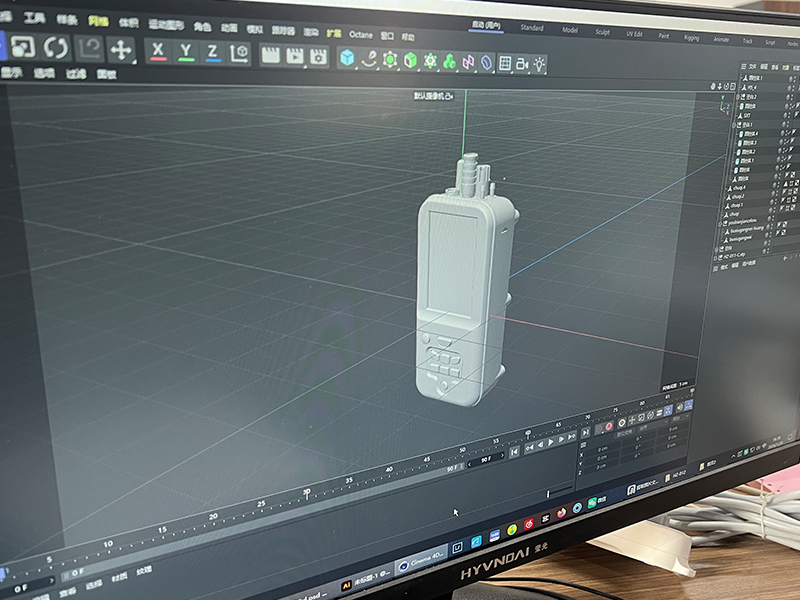Screen dimensions: 800x600
Task: Click the coordinate system cube icon
Action: (240, 54)
